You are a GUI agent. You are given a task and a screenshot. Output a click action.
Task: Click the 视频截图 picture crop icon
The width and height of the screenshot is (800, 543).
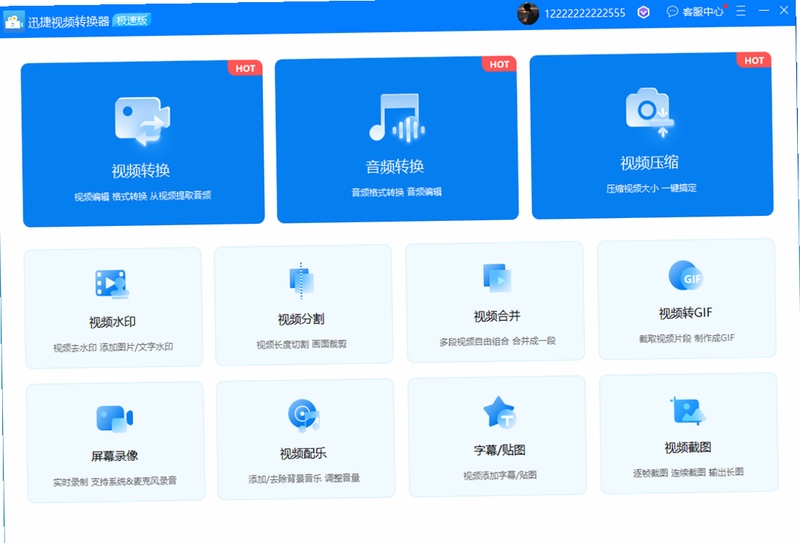[688, 410]
